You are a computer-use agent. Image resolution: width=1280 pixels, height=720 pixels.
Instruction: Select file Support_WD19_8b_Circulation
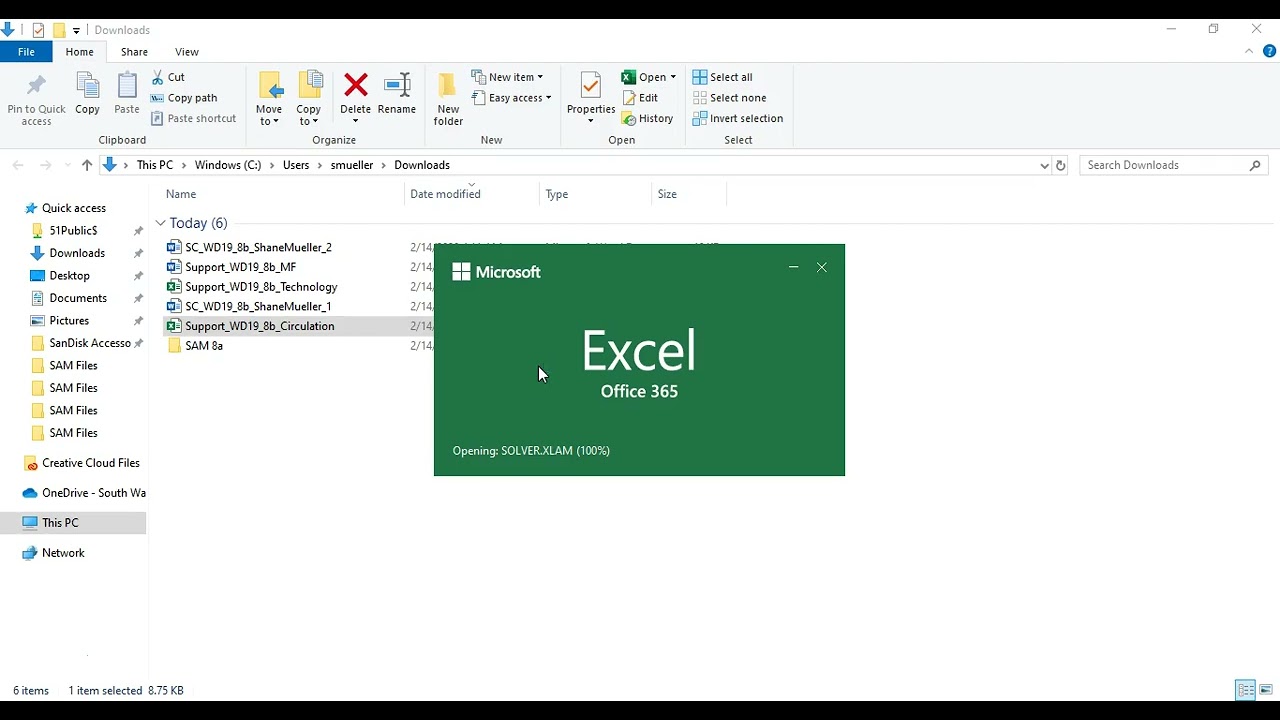pyautogui.click(x=260, y=326)
